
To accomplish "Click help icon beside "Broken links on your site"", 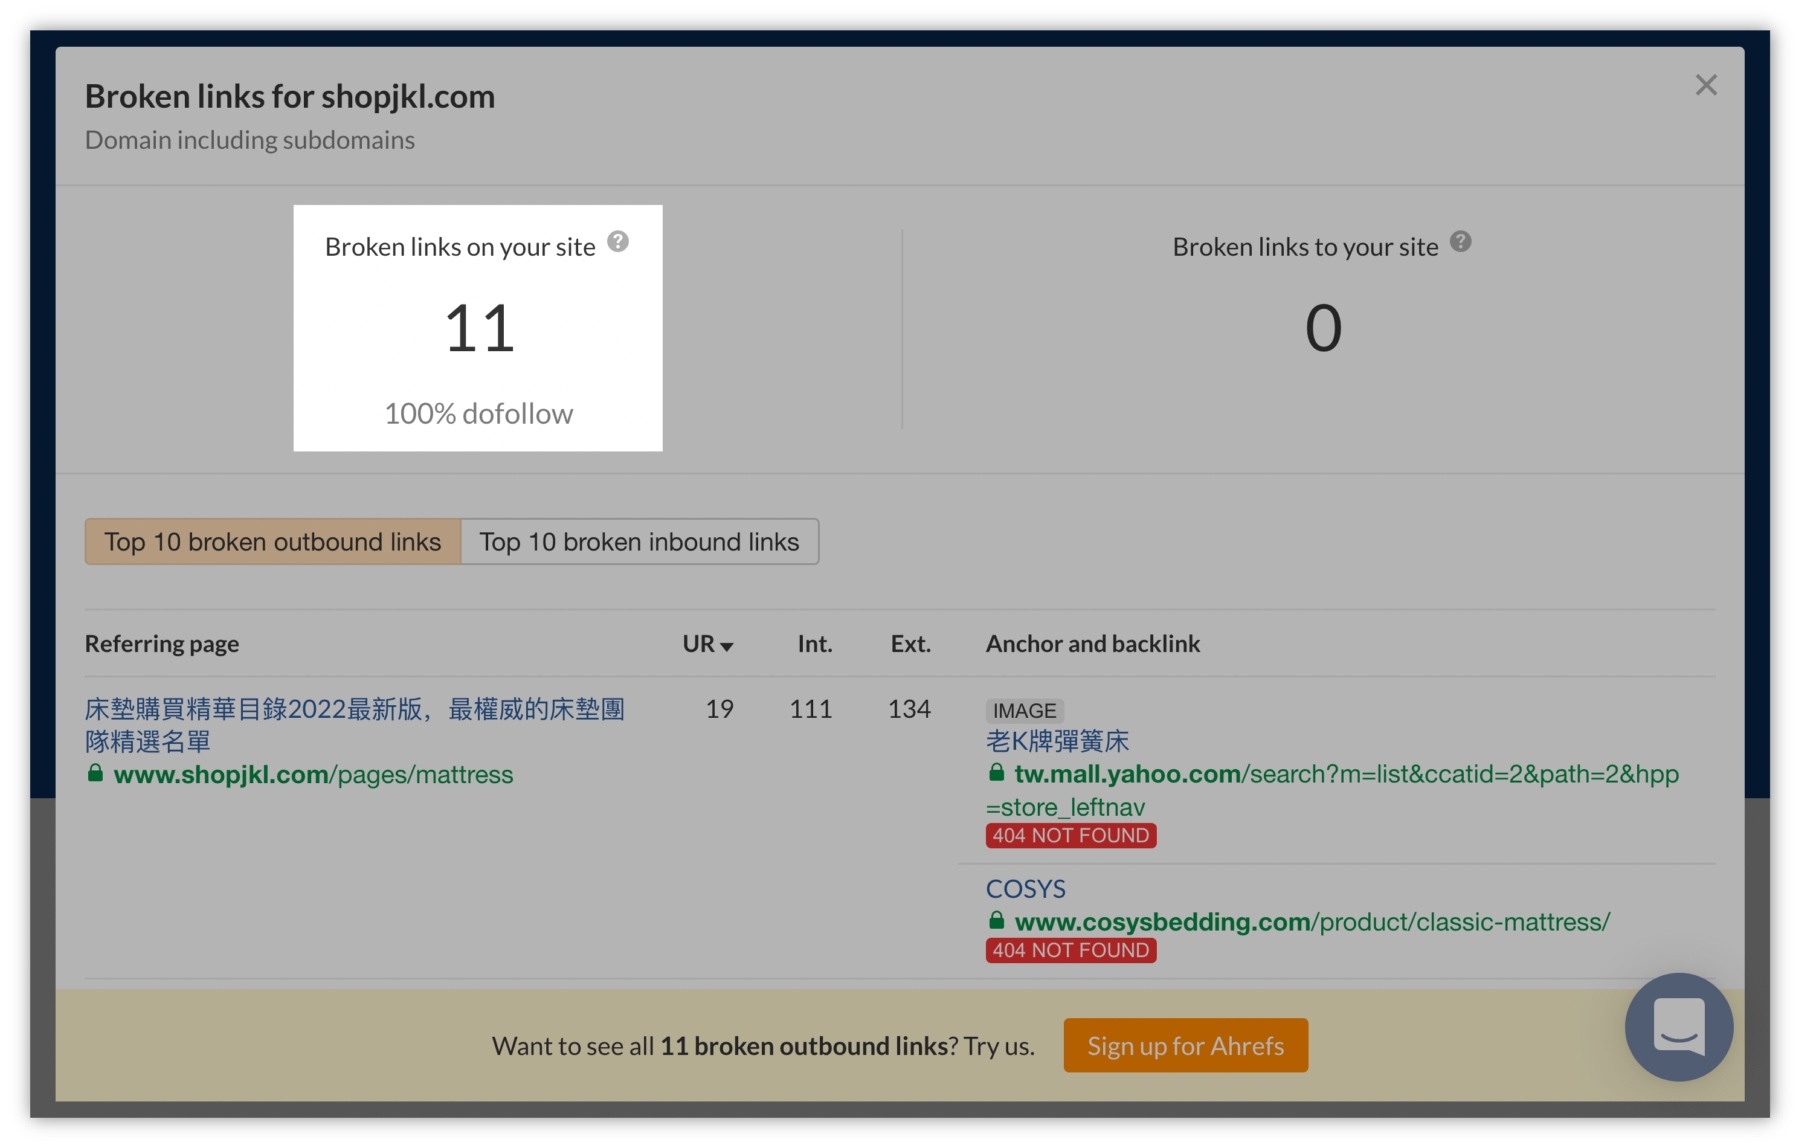I will tap(618, 239).
